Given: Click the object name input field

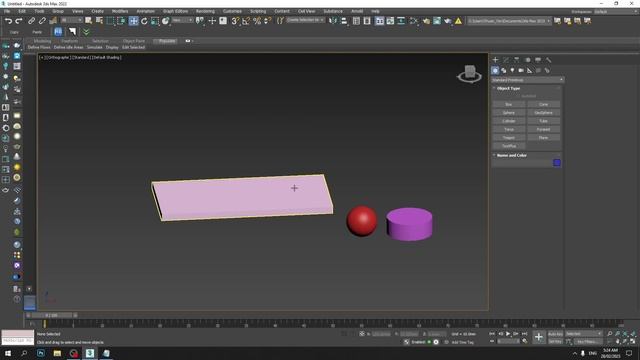Looking at the screenshot, I should tap(522, 163).
